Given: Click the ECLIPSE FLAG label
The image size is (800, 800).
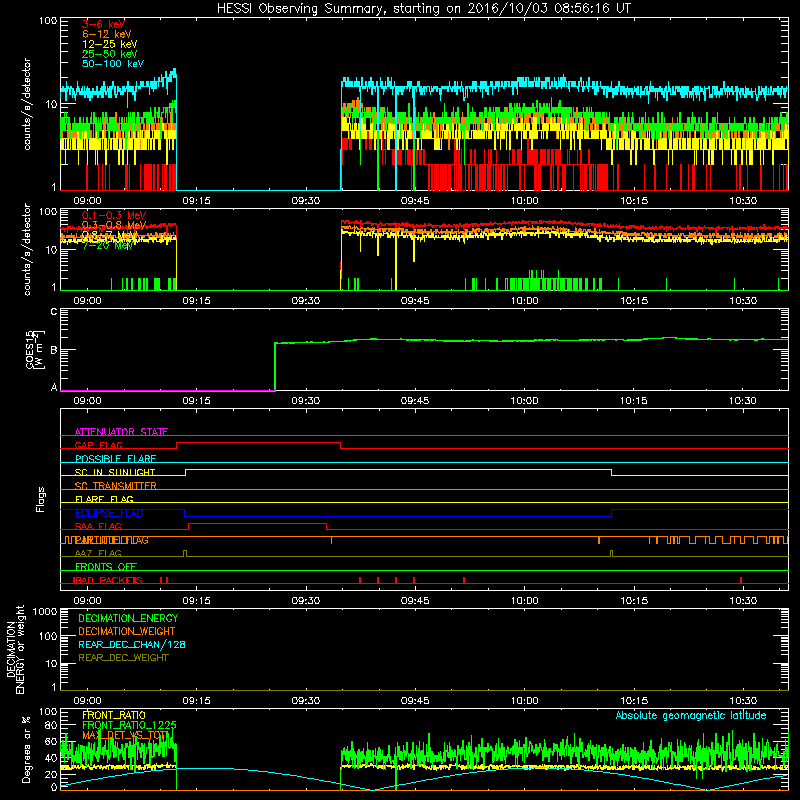Looking at the screenshot, I should coord(109,513).
